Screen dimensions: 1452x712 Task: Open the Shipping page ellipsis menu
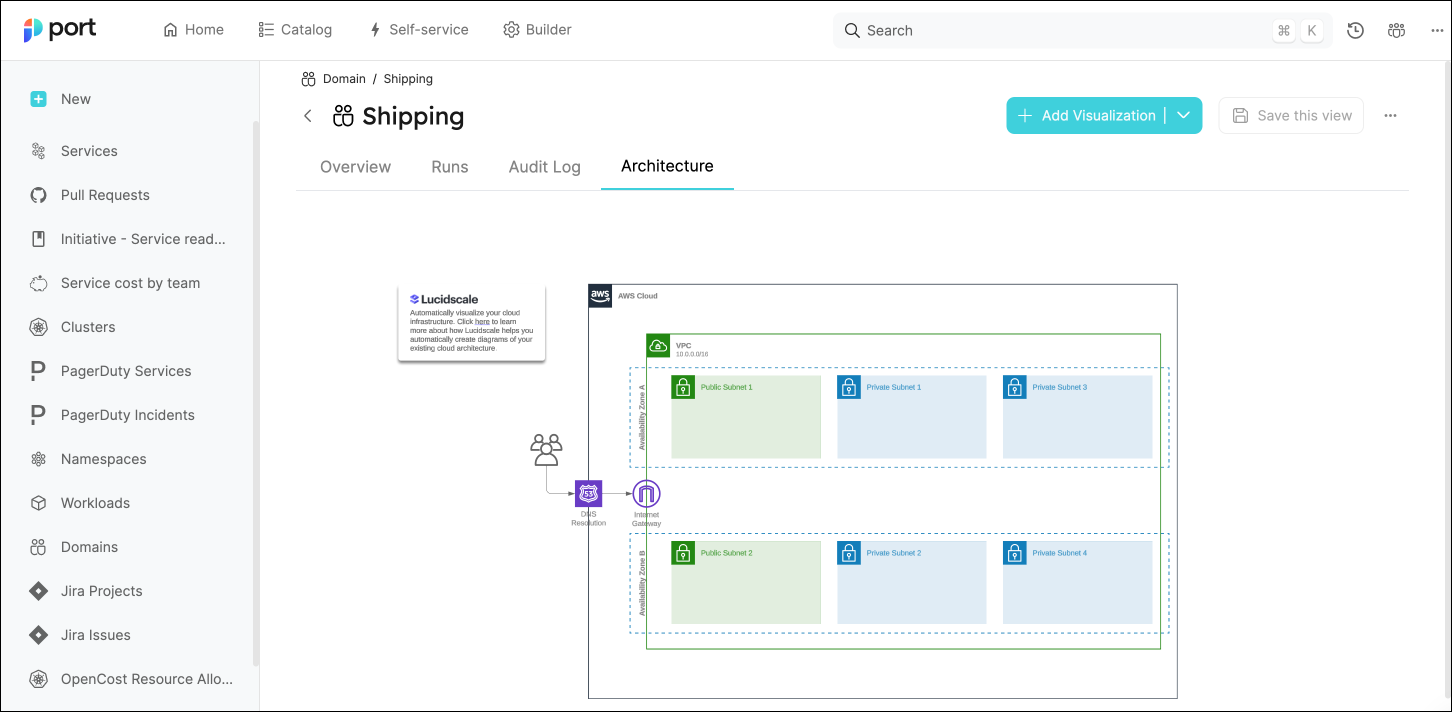click(1390, 116)
